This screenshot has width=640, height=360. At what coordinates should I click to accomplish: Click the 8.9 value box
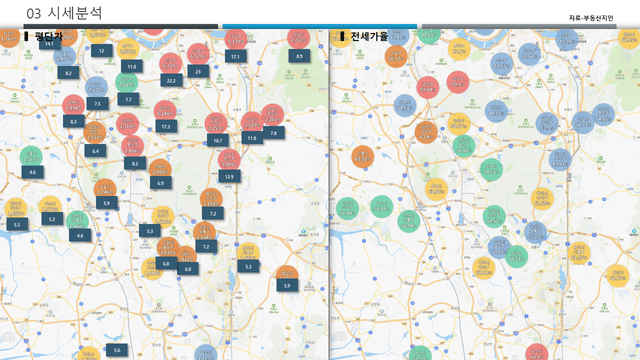click(x=299, y=56)
